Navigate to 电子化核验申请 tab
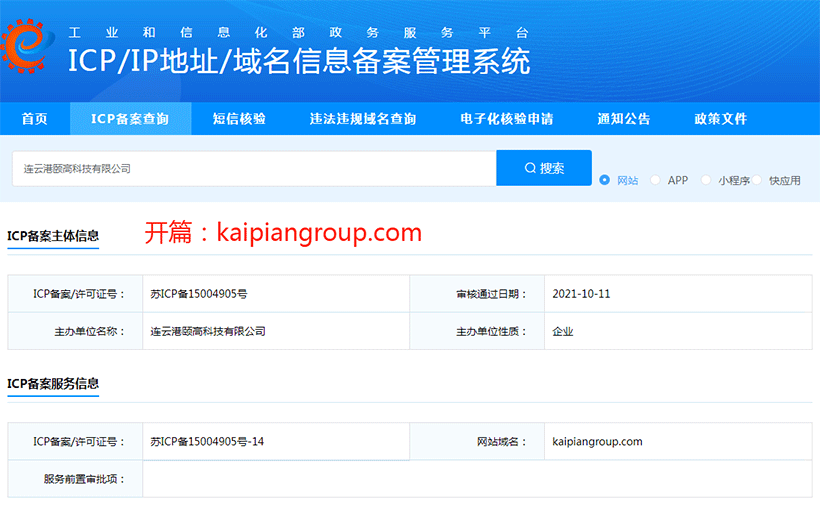820x514 pixels. (x=506, y=119)
